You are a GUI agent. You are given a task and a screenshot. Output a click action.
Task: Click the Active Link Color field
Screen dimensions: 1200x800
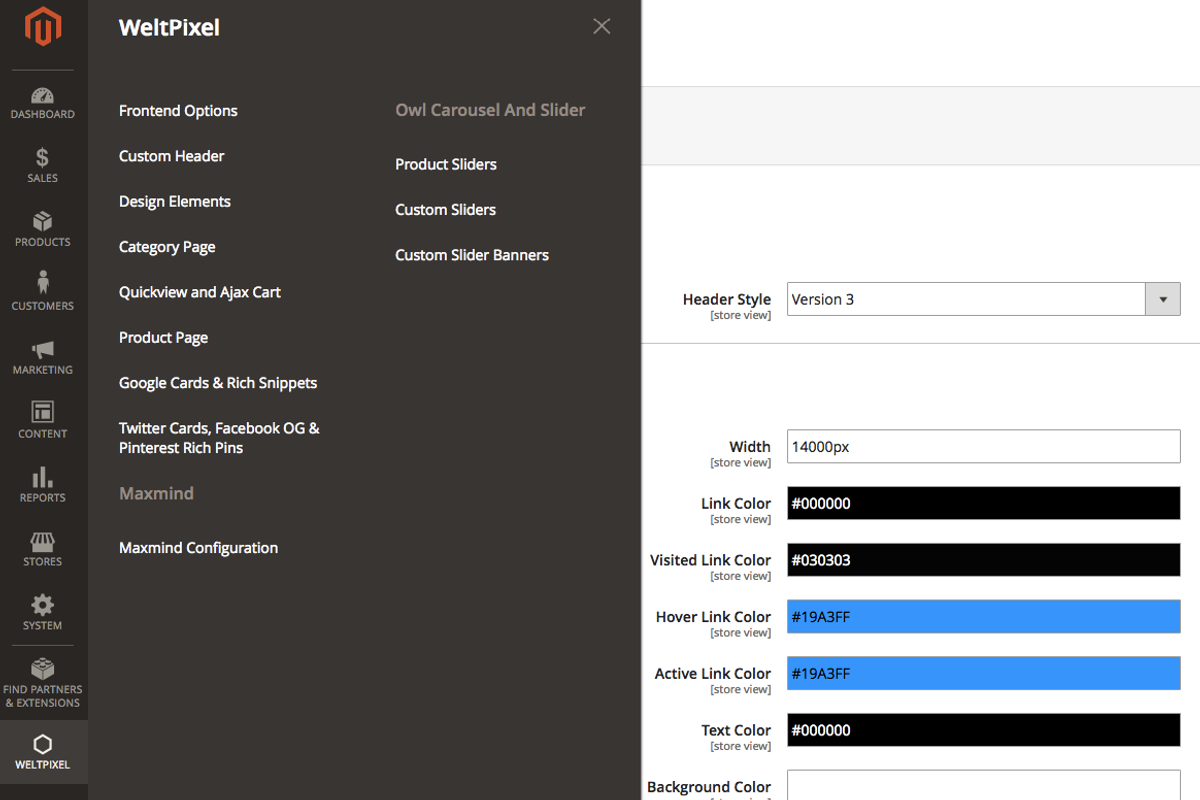click(x=984, y=674)
